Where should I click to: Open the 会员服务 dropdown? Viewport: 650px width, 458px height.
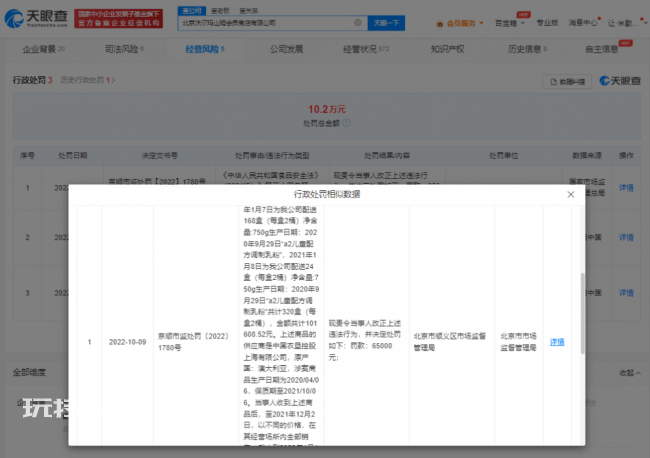coord(460,23)
